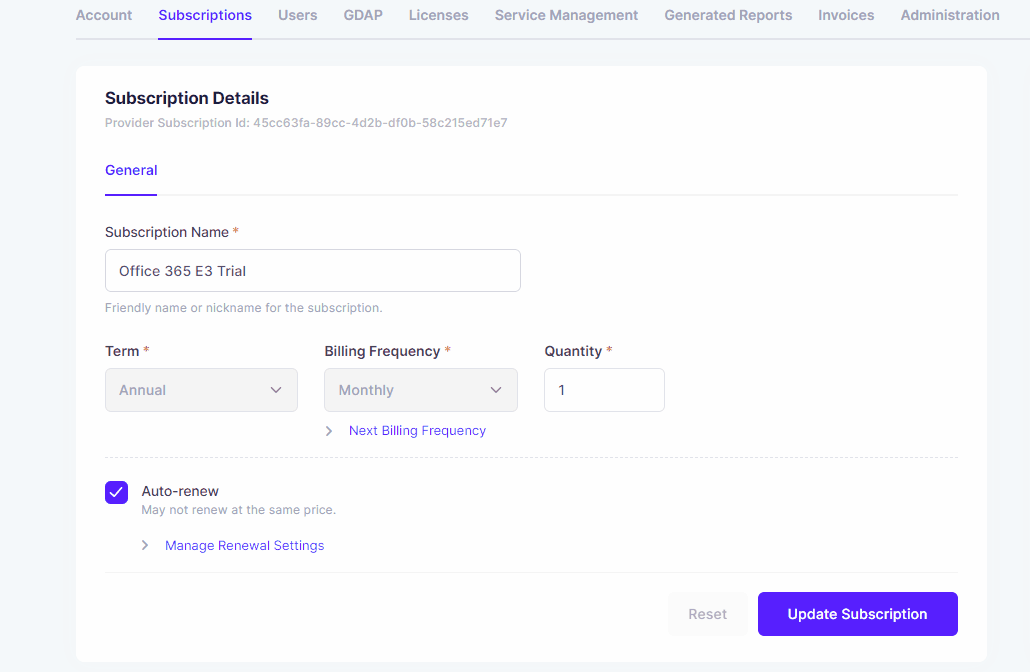Image resolution: width=1030 pixels, height=672 pixels.
Task: Switch to the Users tab
Action: click(298, 15)
